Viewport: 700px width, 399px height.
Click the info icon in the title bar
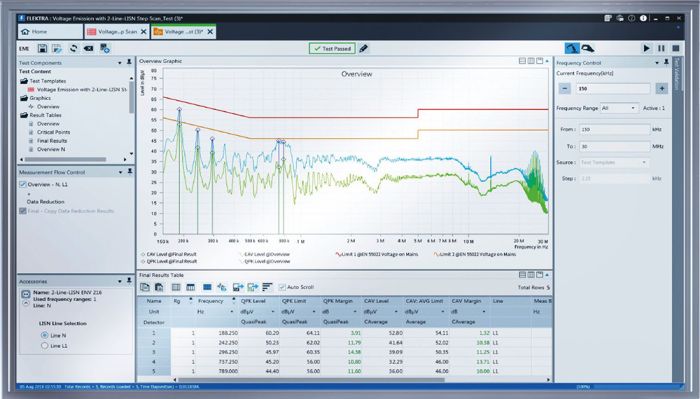coord(643,18)
